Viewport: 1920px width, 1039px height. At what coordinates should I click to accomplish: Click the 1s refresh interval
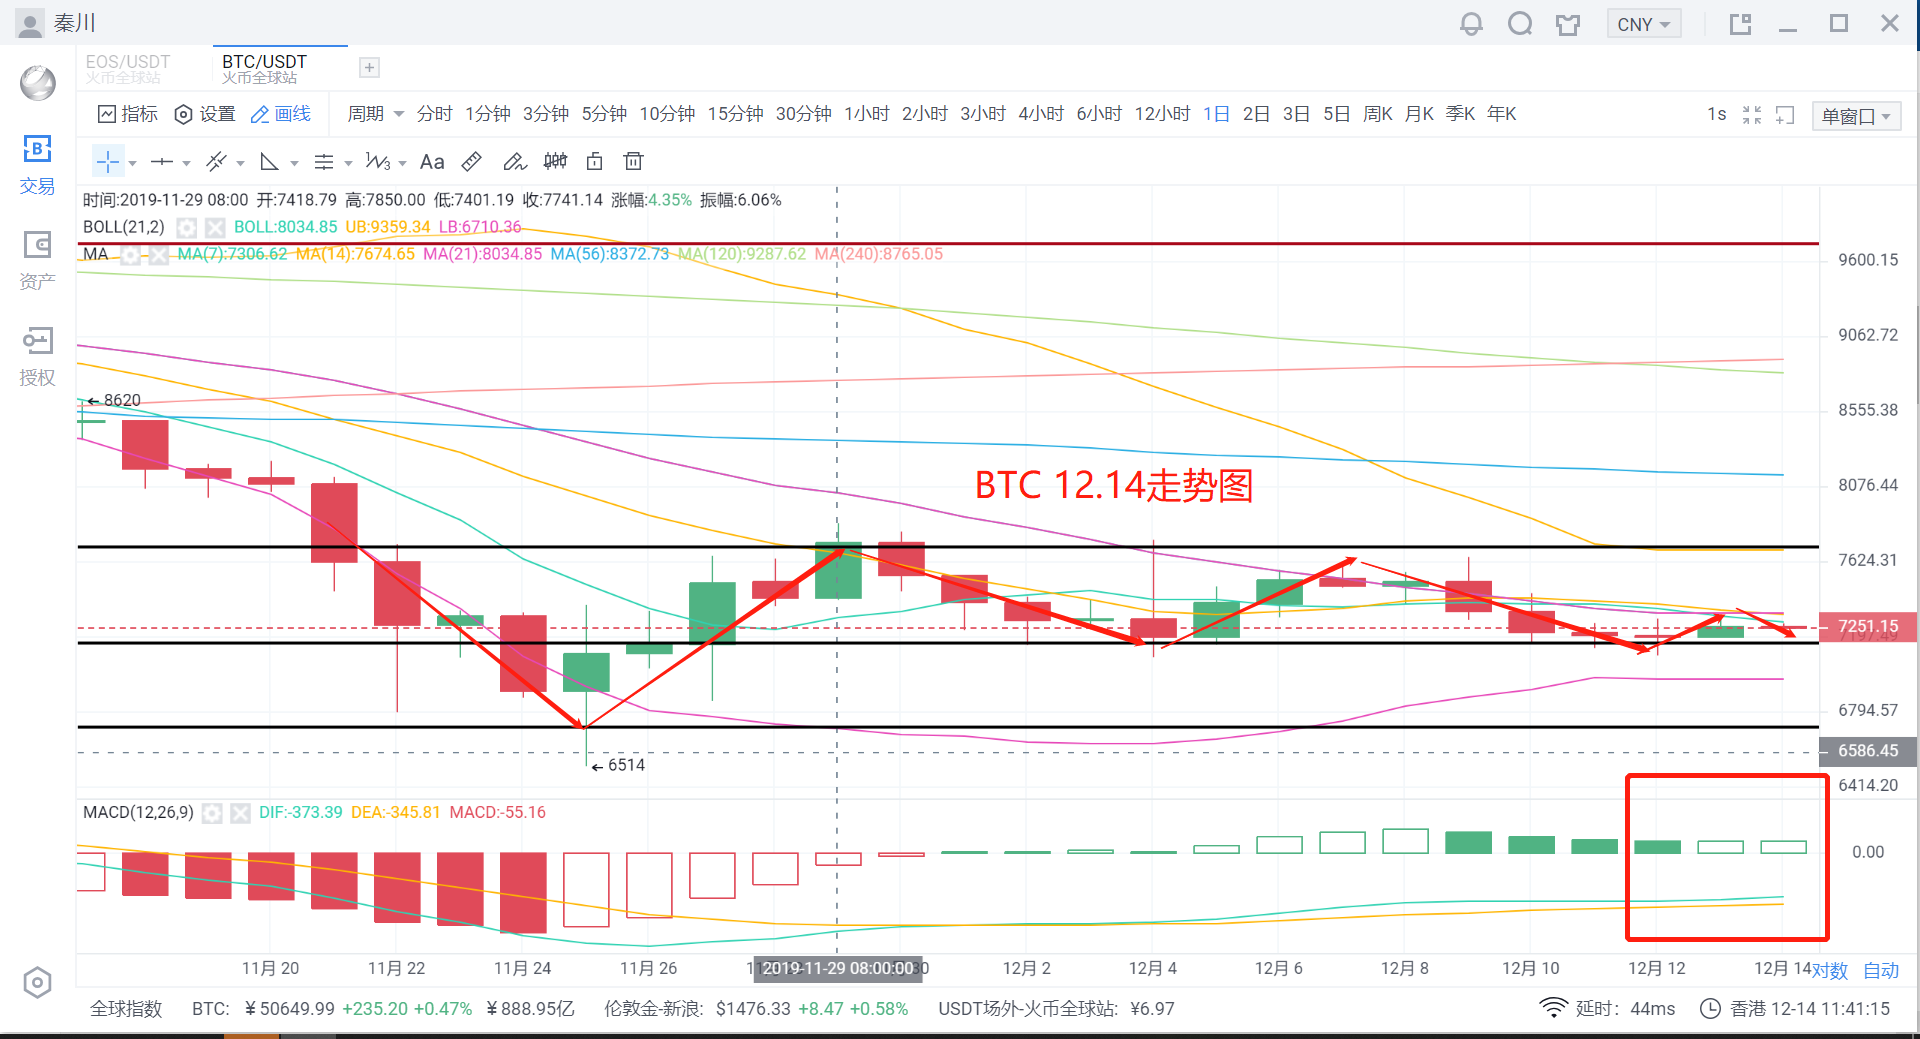(1716, 114)
